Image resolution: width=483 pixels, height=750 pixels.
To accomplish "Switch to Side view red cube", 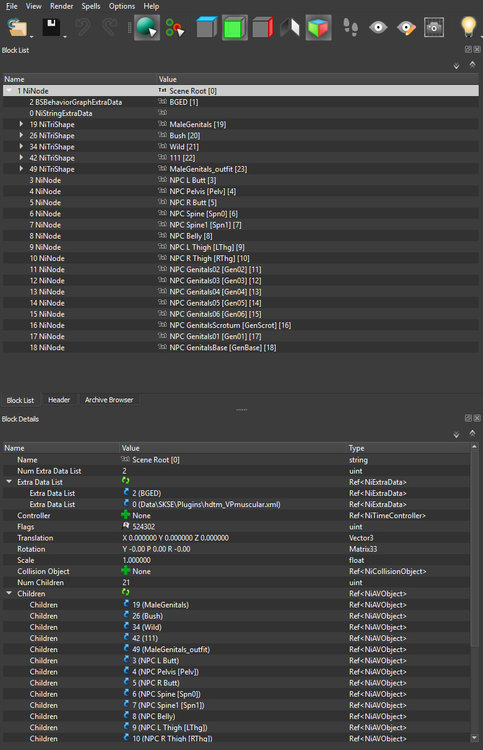I will click(x=263, y=27).
